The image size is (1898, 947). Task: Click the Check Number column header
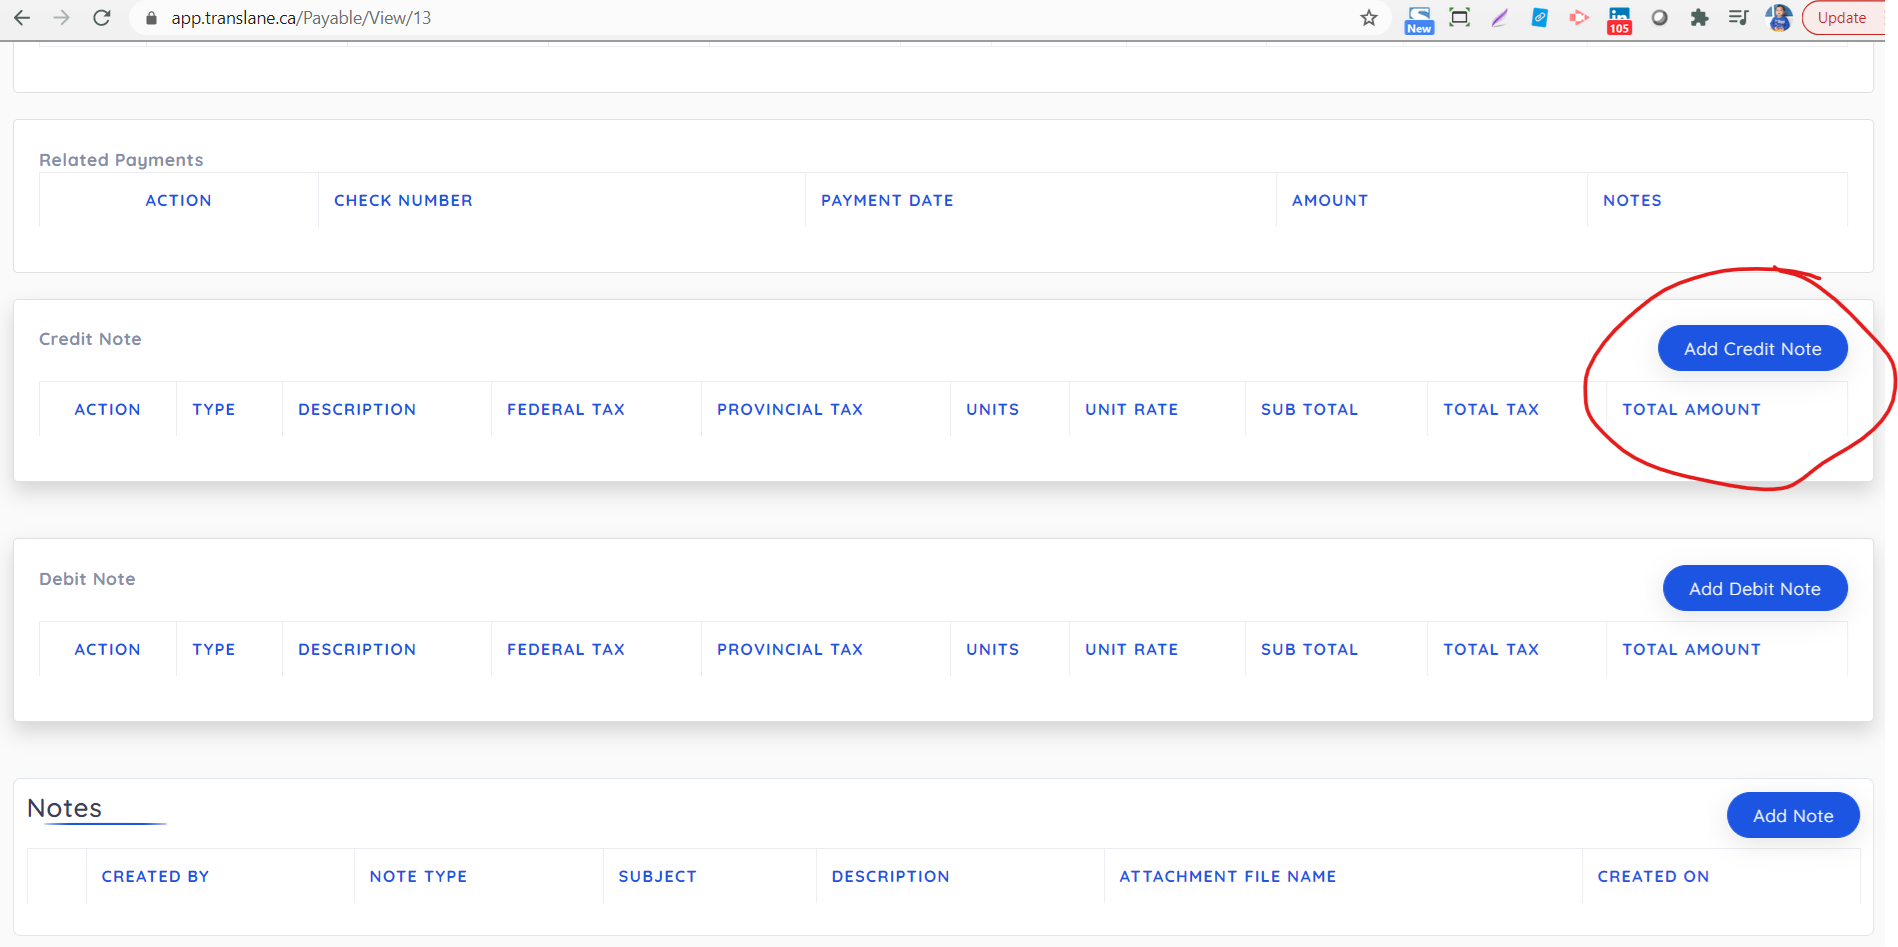coord(403,201)
